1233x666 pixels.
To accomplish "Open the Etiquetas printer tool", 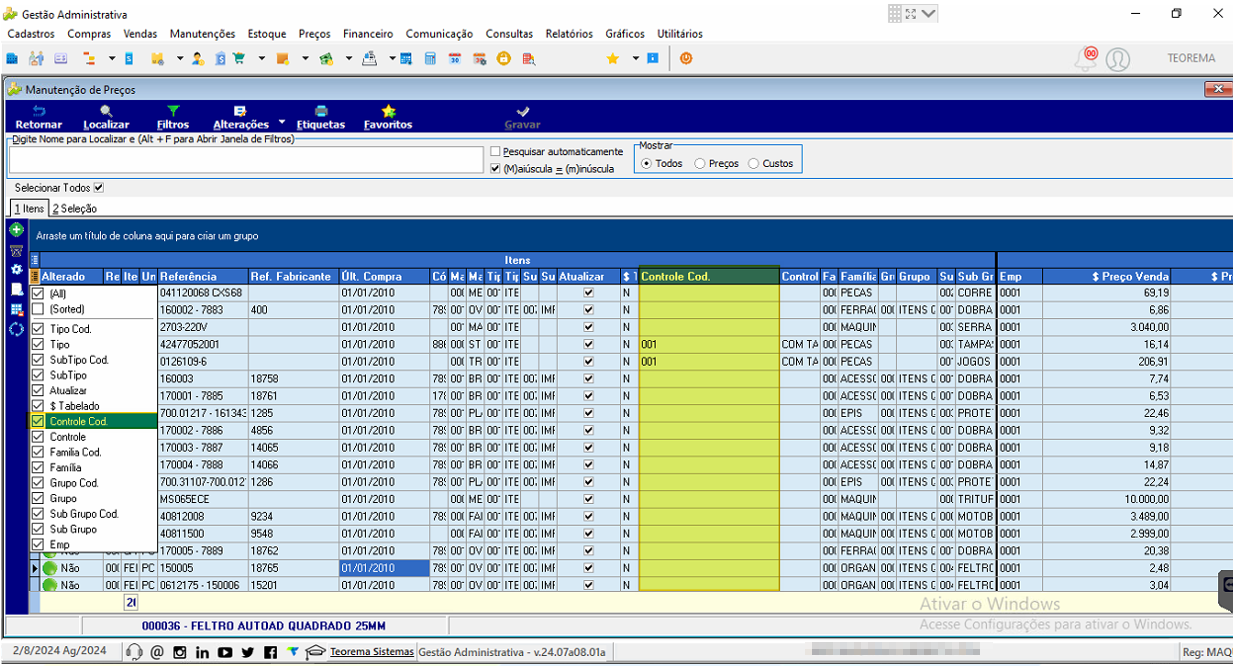I will [x=321, y=117].
